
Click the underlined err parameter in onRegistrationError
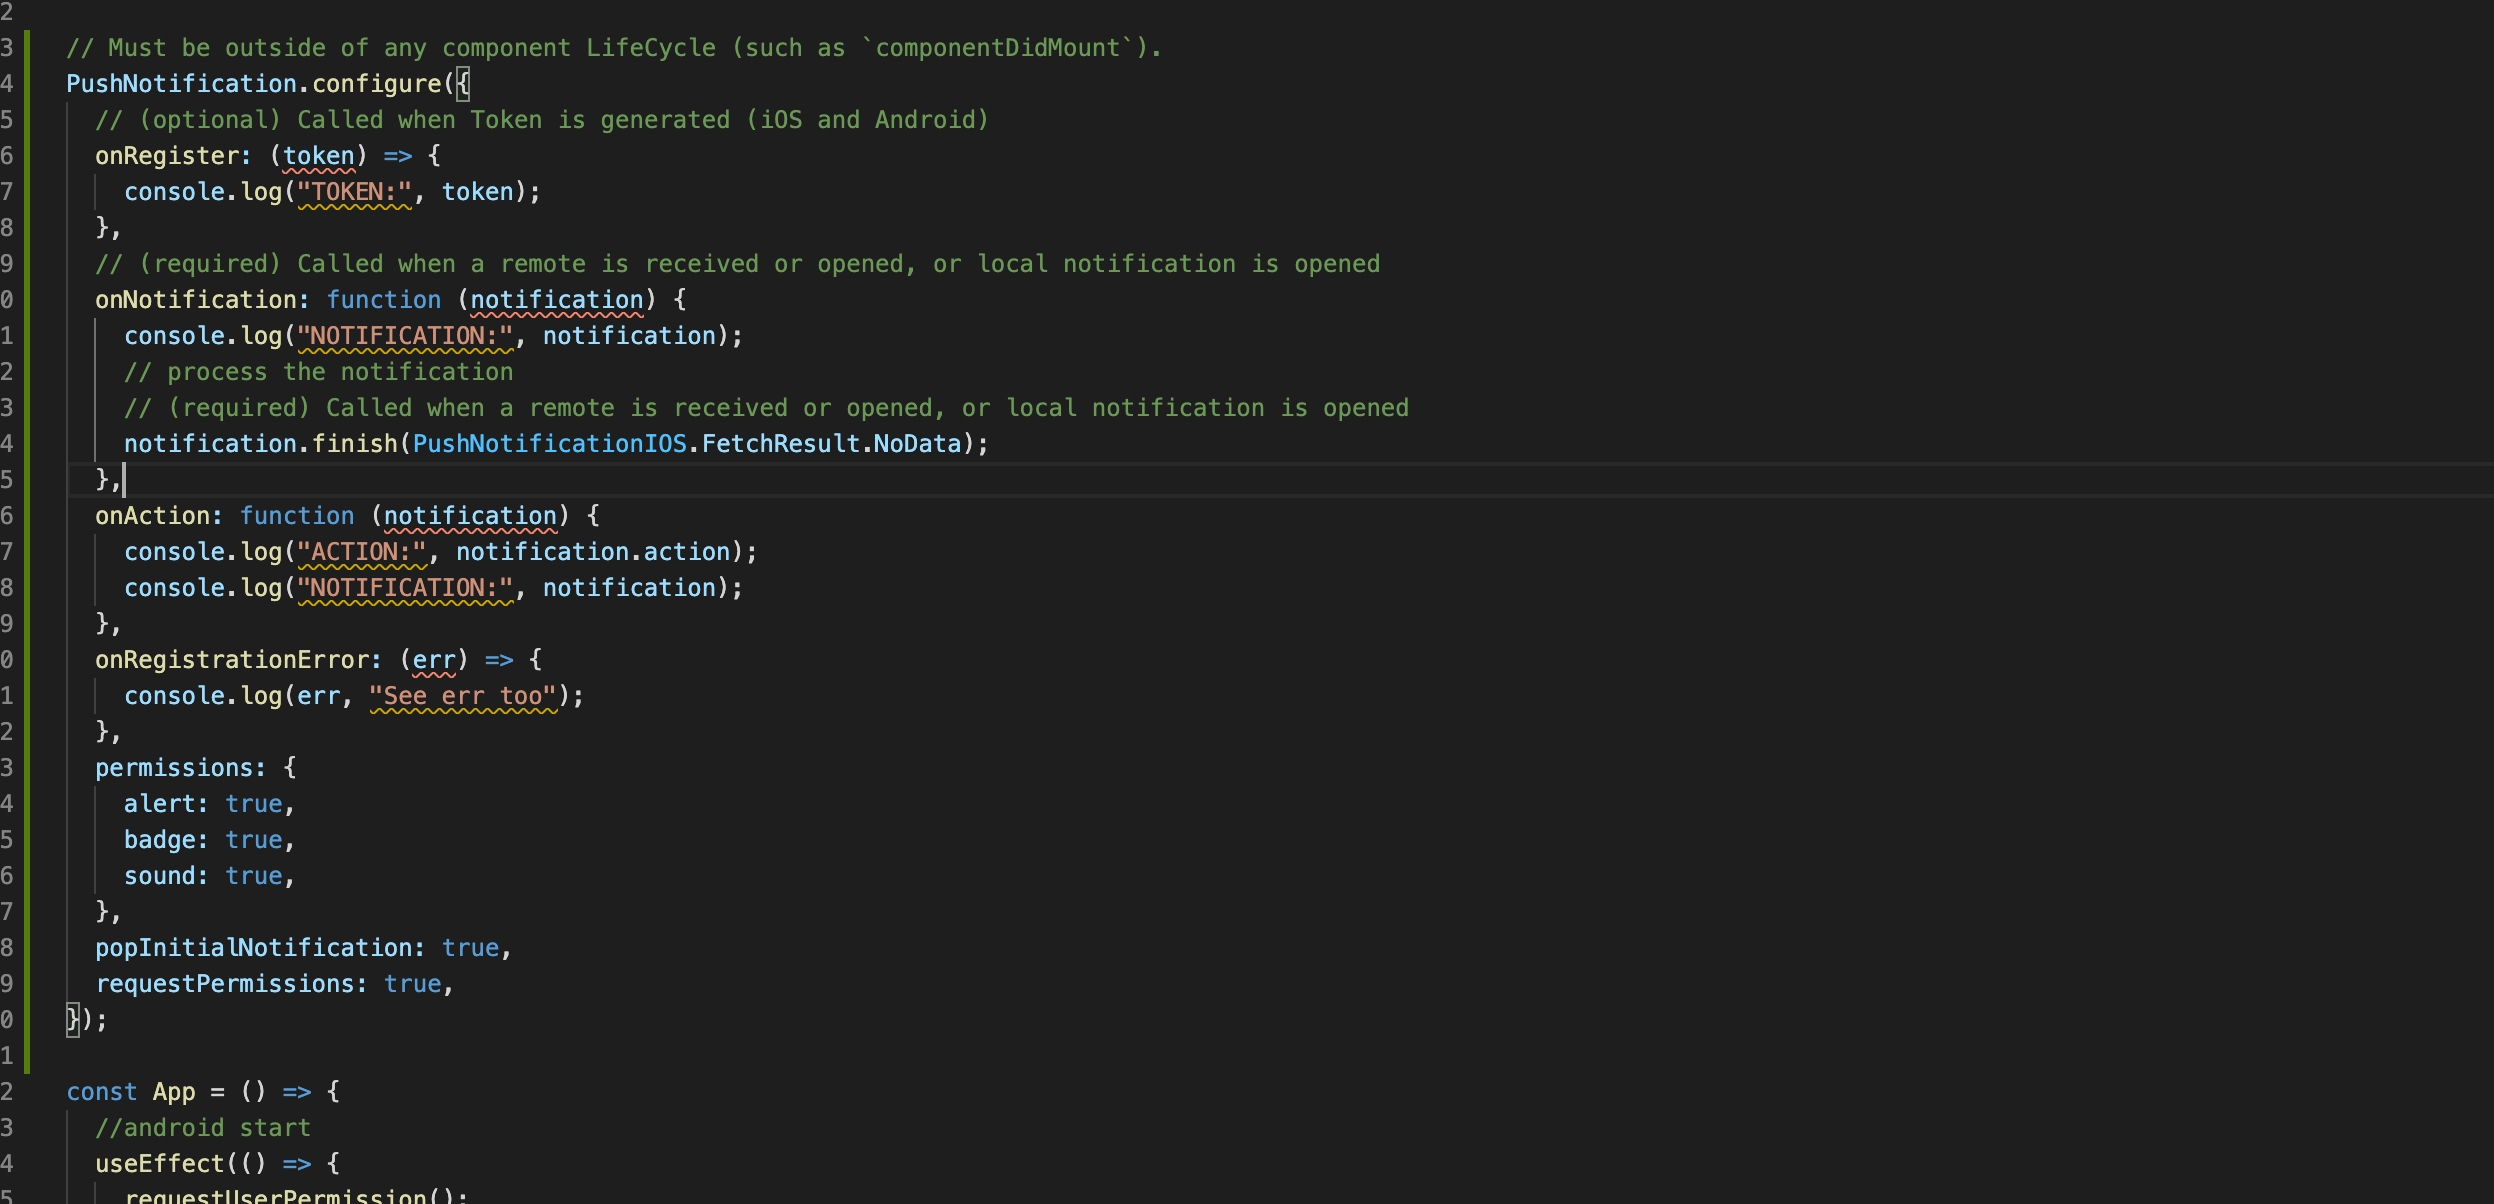(435, 659)
